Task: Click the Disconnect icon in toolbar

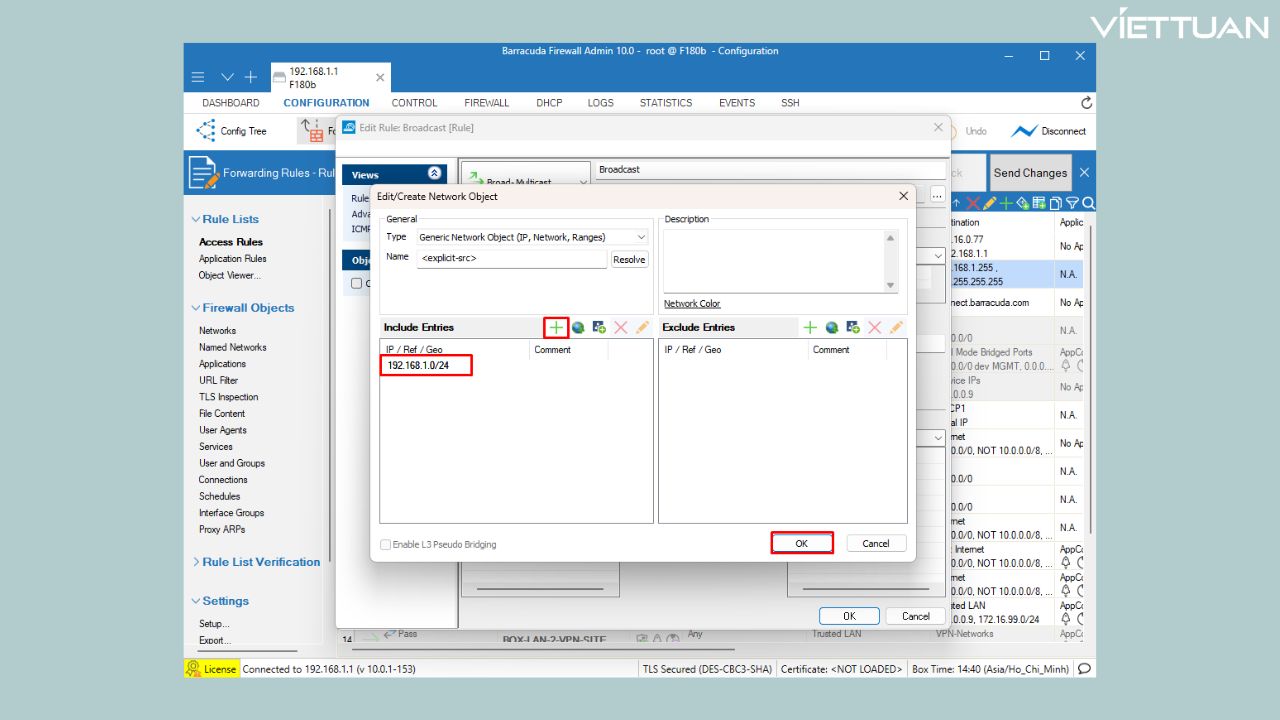Action: tap(1024, 131)
